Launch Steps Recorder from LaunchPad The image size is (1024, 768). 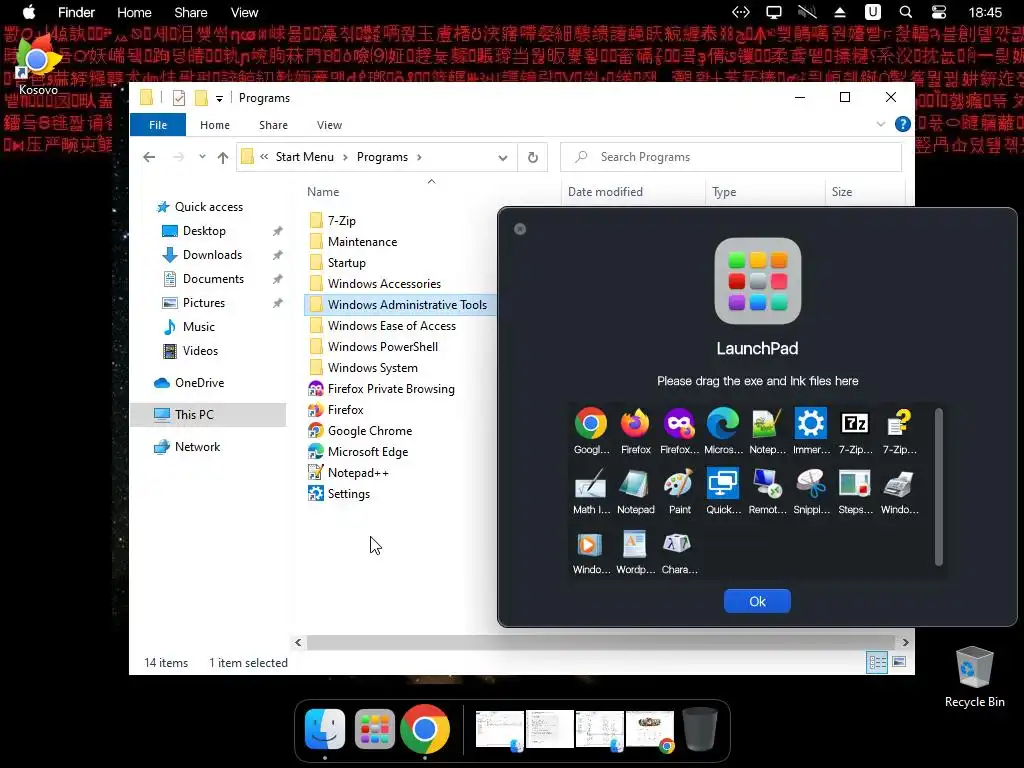pos(855,484)
